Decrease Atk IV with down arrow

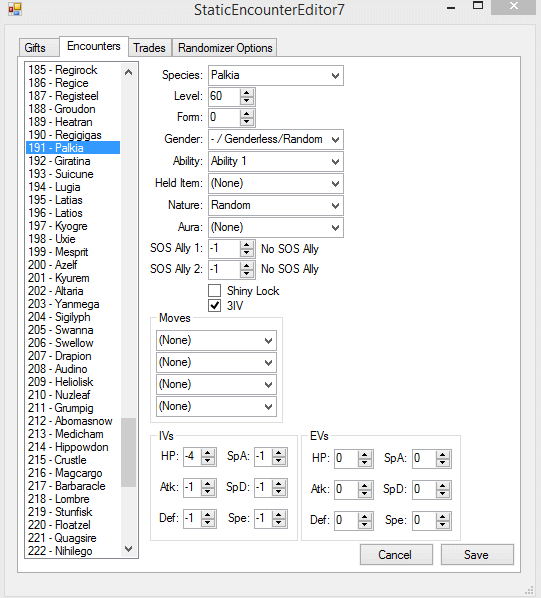[208, 492]
